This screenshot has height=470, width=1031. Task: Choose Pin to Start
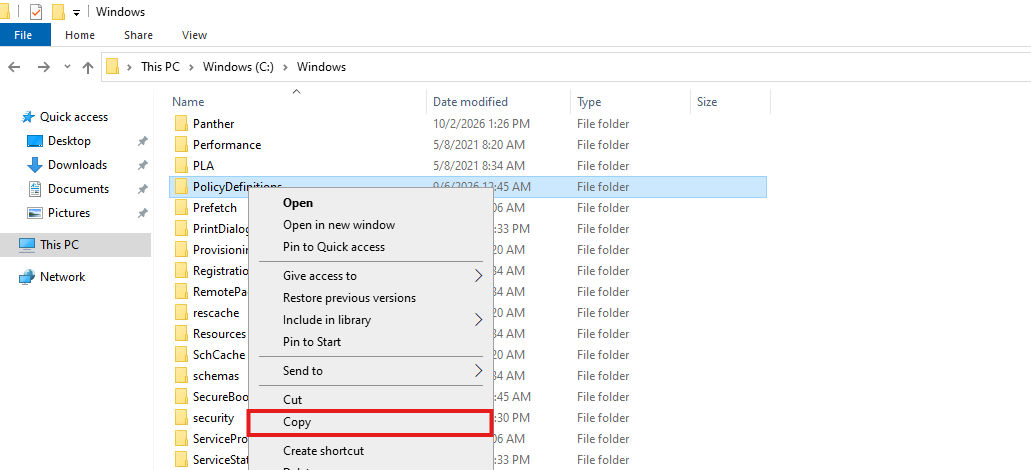point(370,342)
